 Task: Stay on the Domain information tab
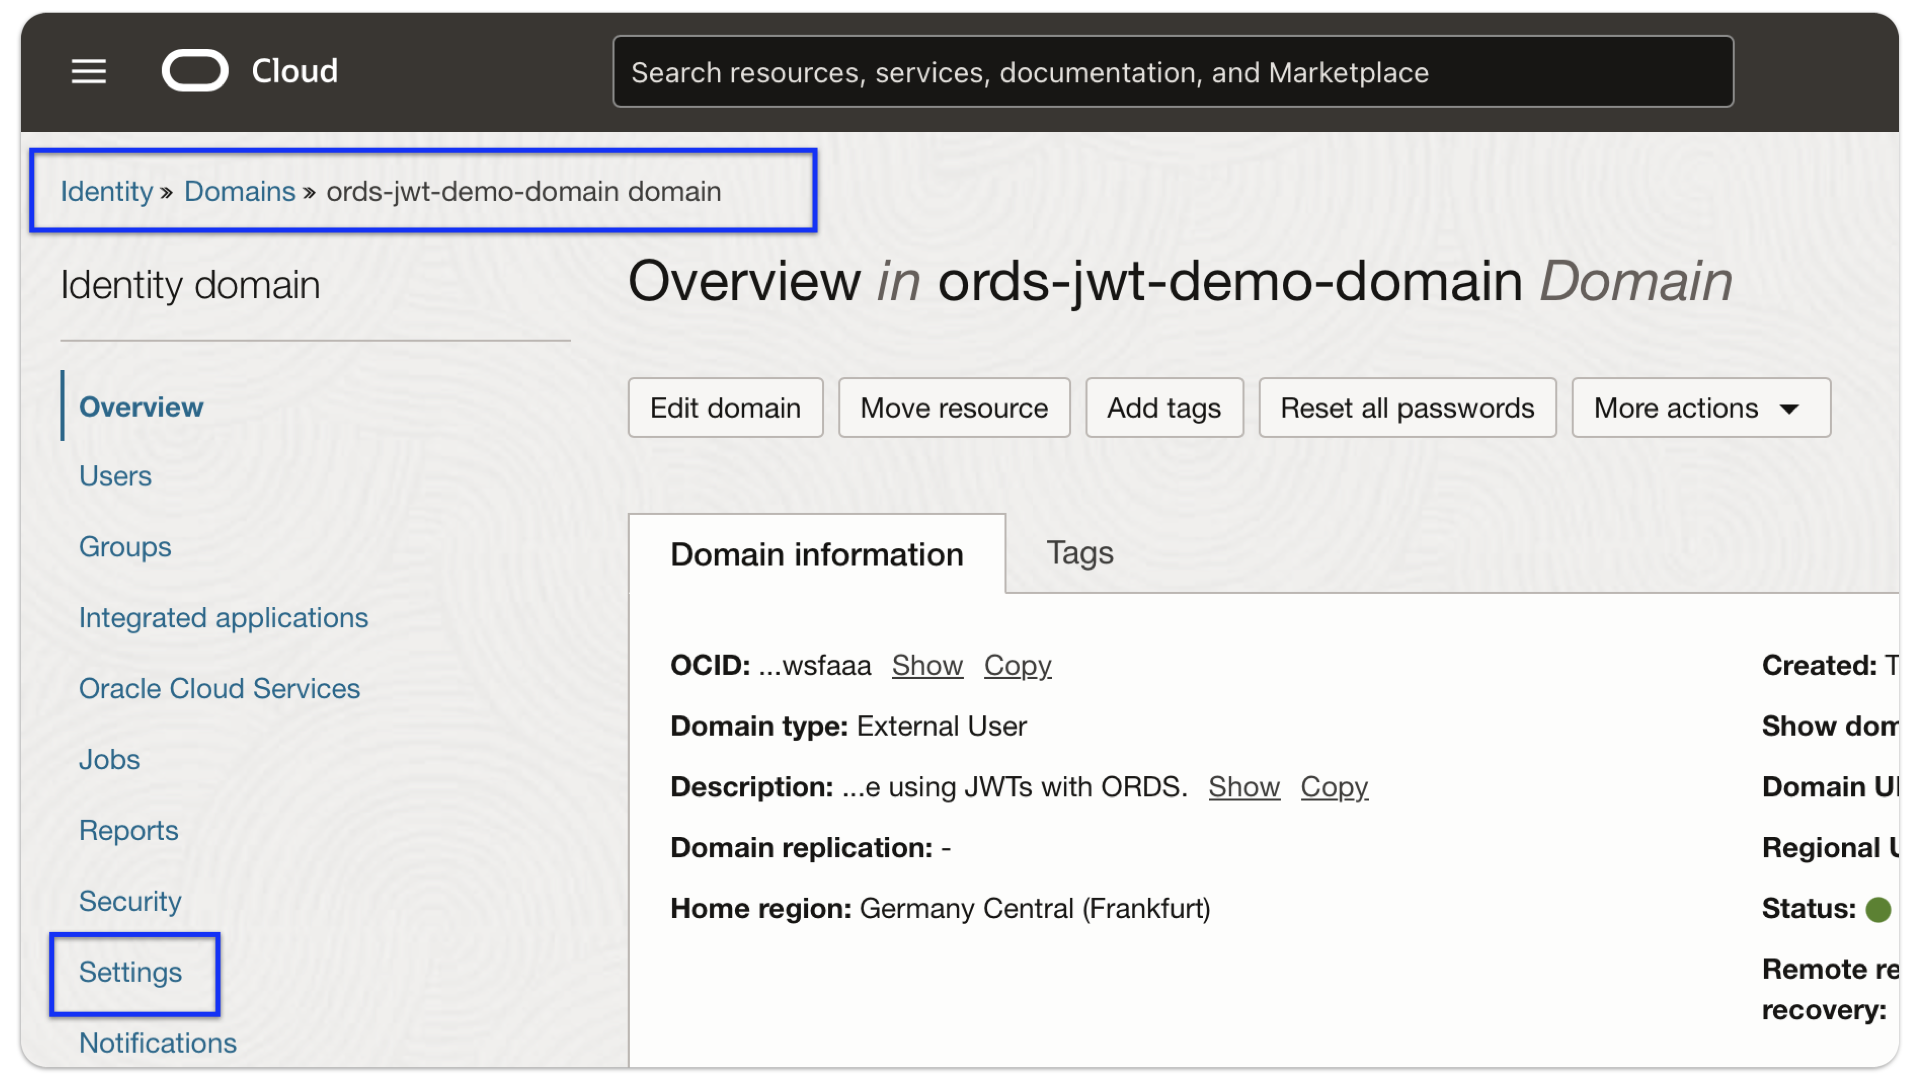click(x=816, y=554)
